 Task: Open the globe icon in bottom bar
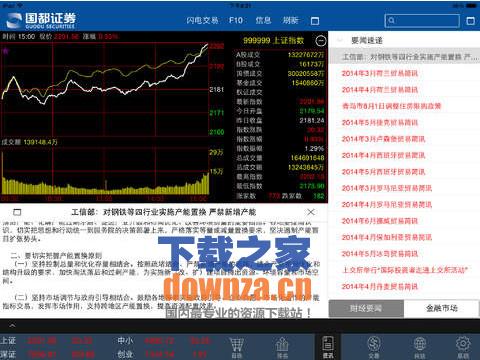click(x=420, y=348)
